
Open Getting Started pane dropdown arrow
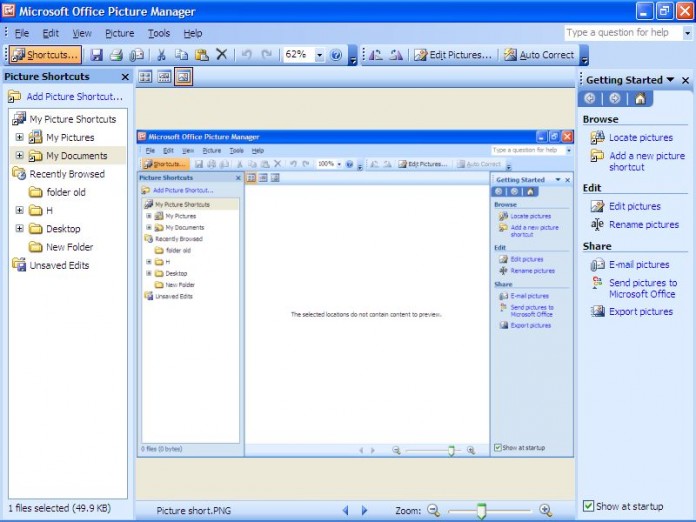coord(670,80)
